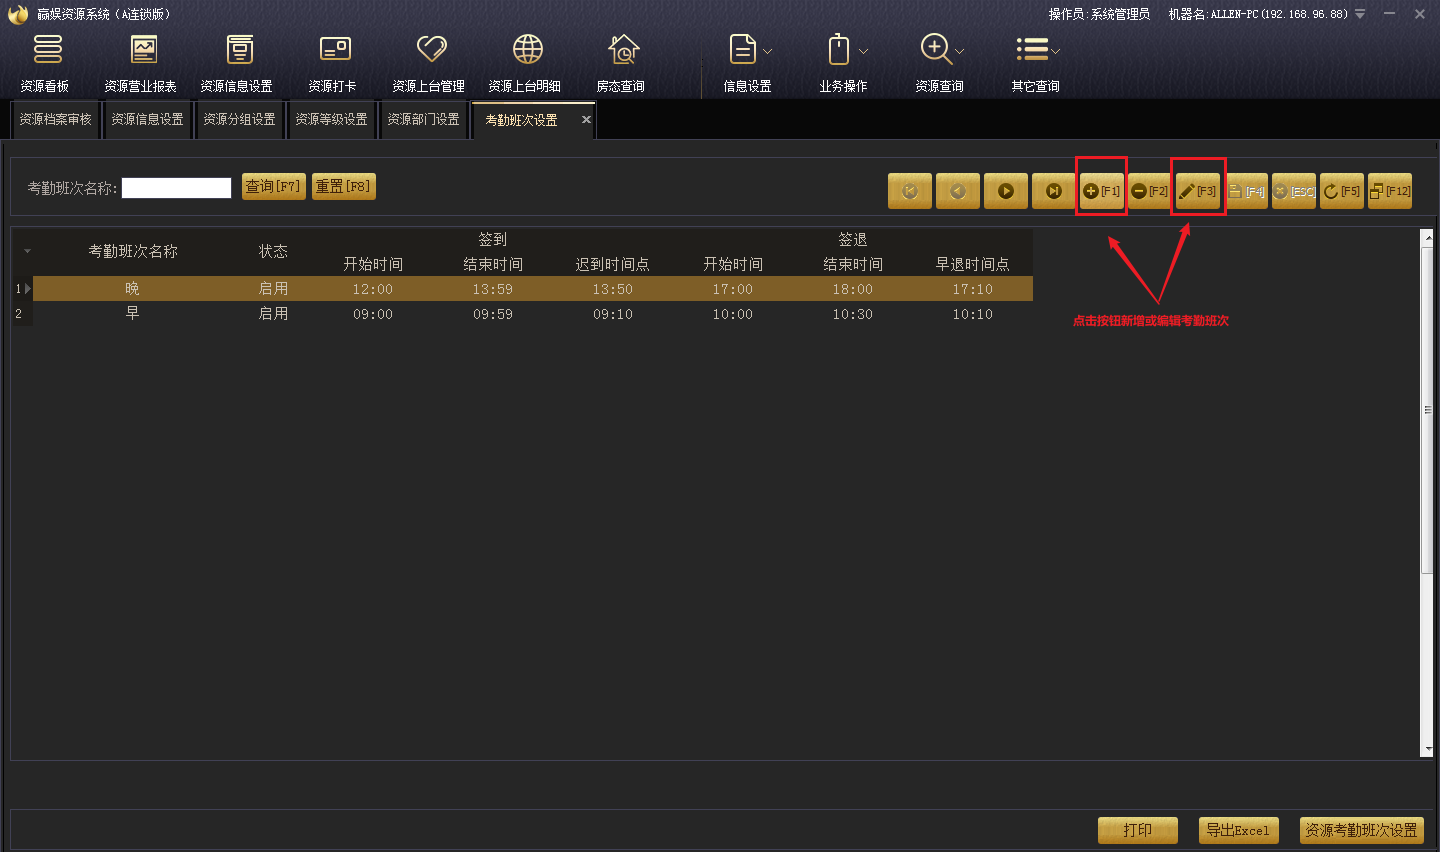This screenshot has height=852, width=1440.
Task: Click the 10:30 sign-out end time cell
Action: (853, 314)
